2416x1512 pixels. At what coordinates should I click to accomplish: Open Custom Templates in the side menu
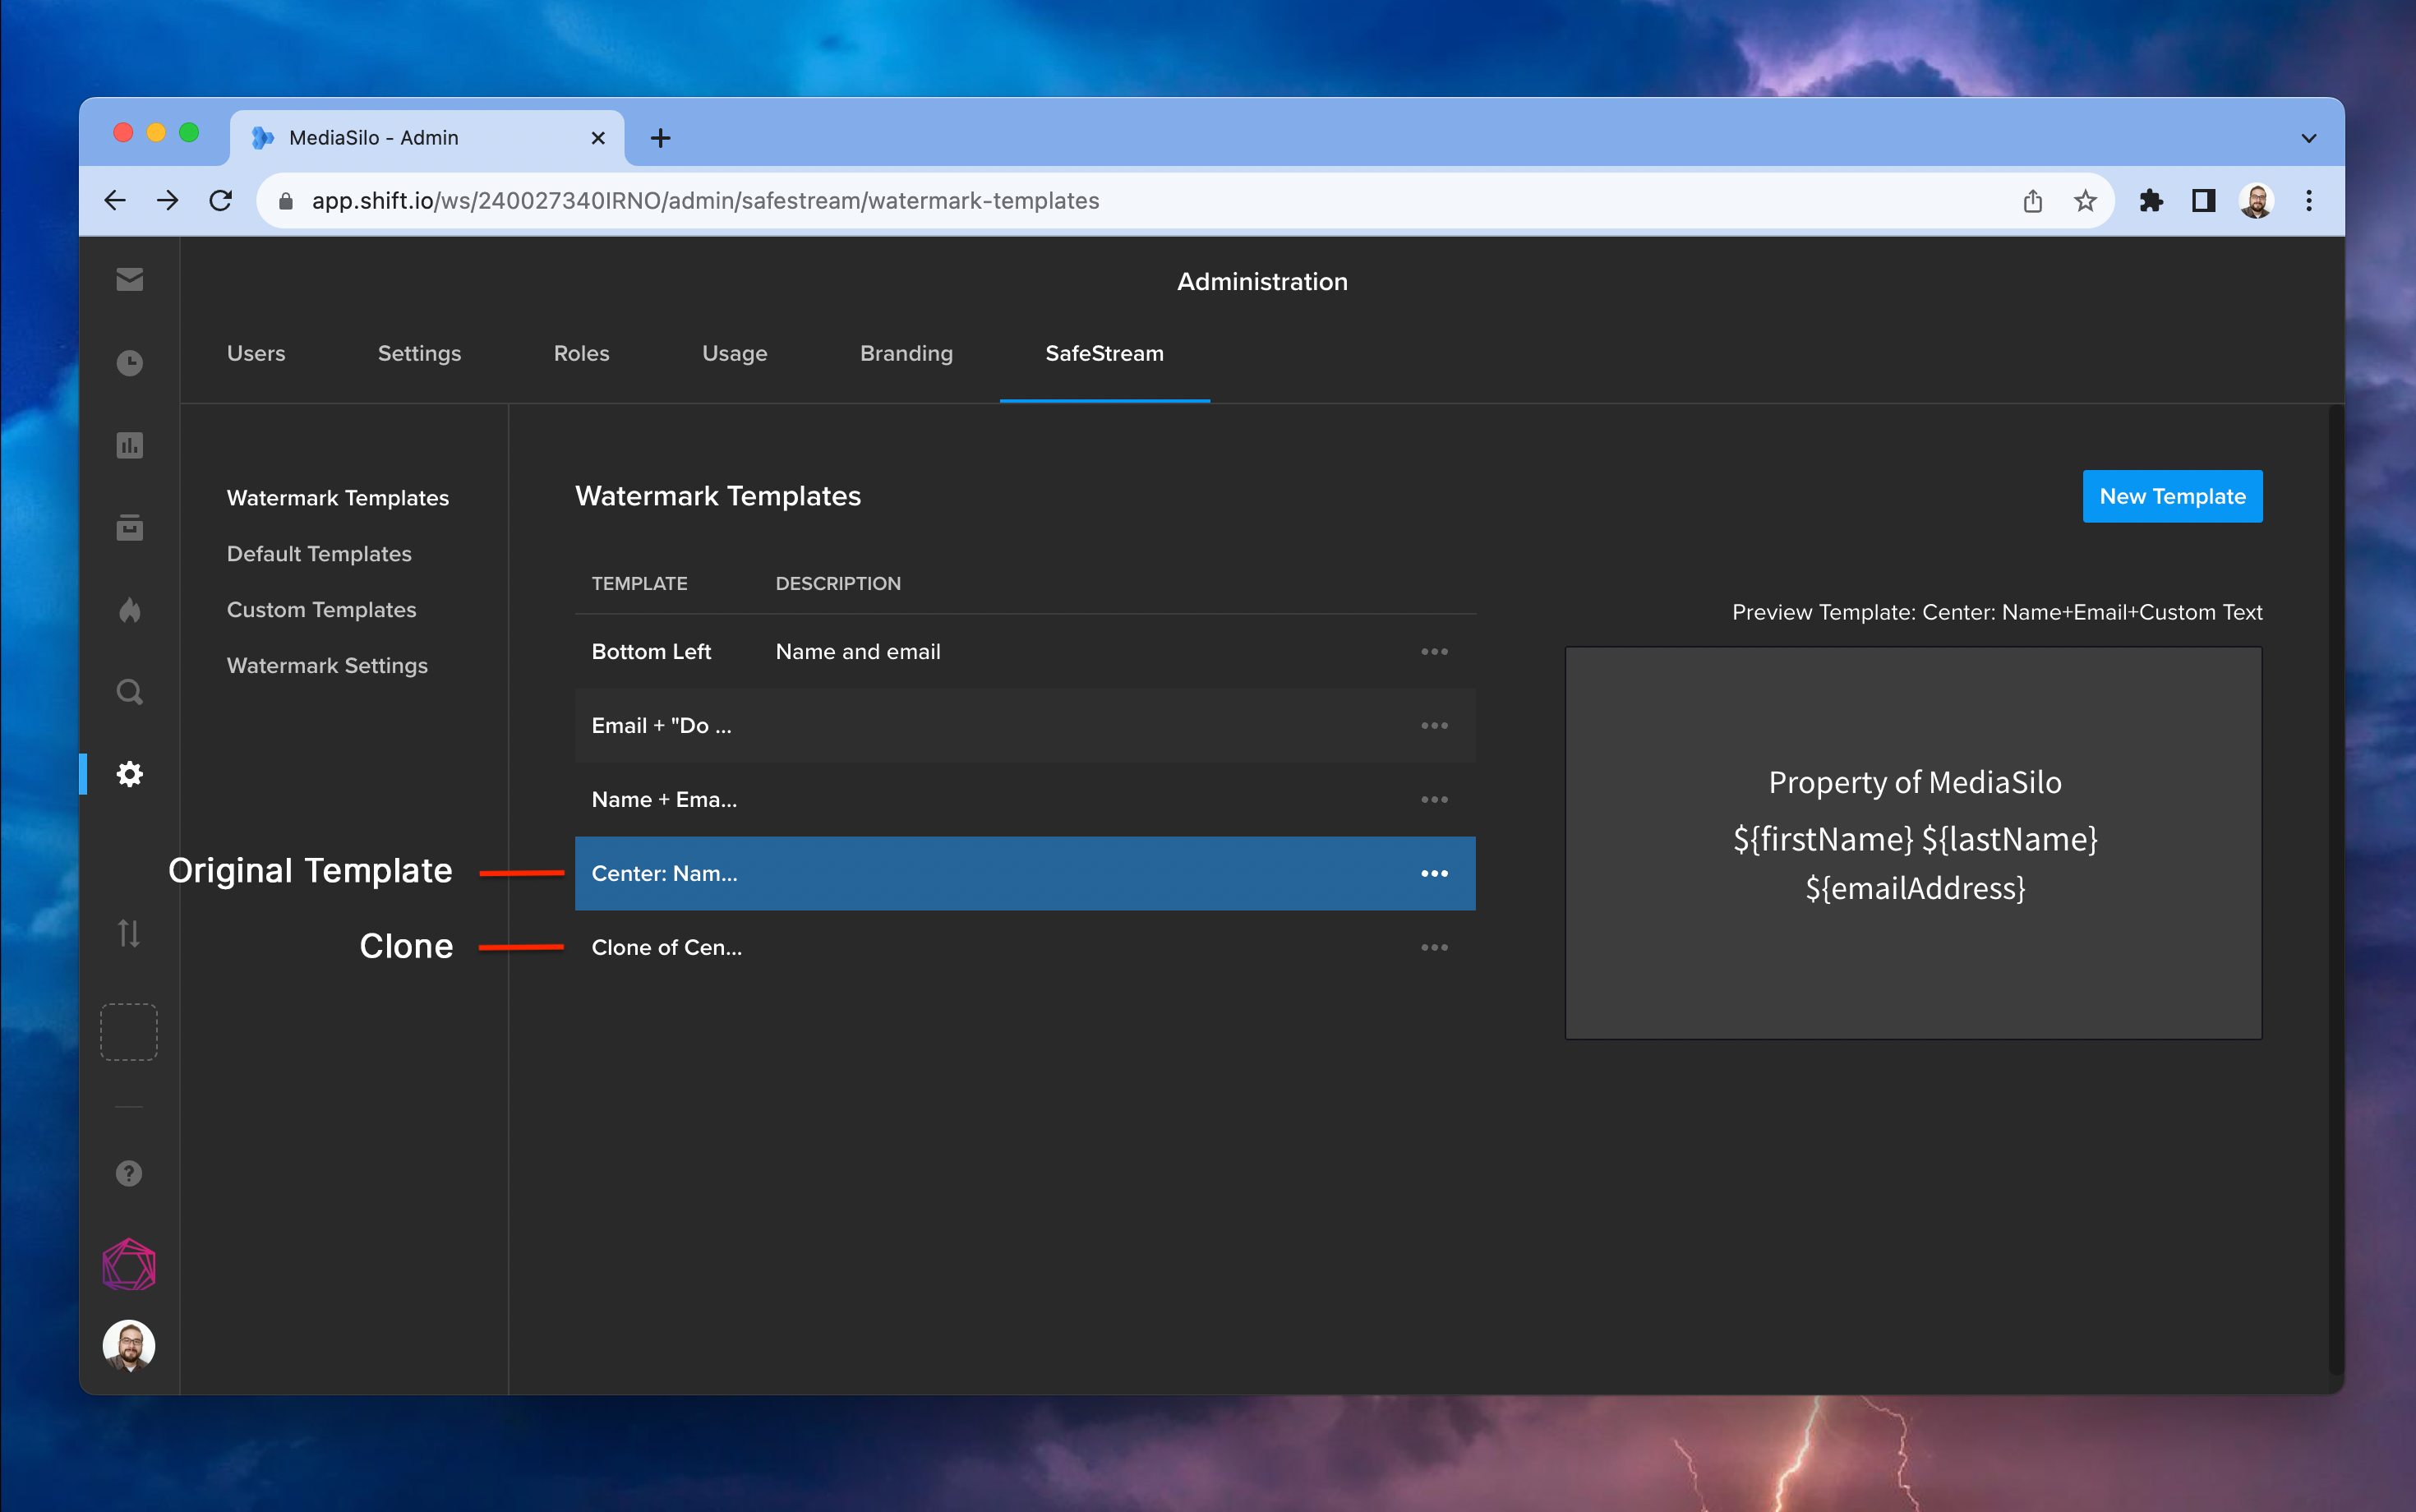click(x=321, y=610)
